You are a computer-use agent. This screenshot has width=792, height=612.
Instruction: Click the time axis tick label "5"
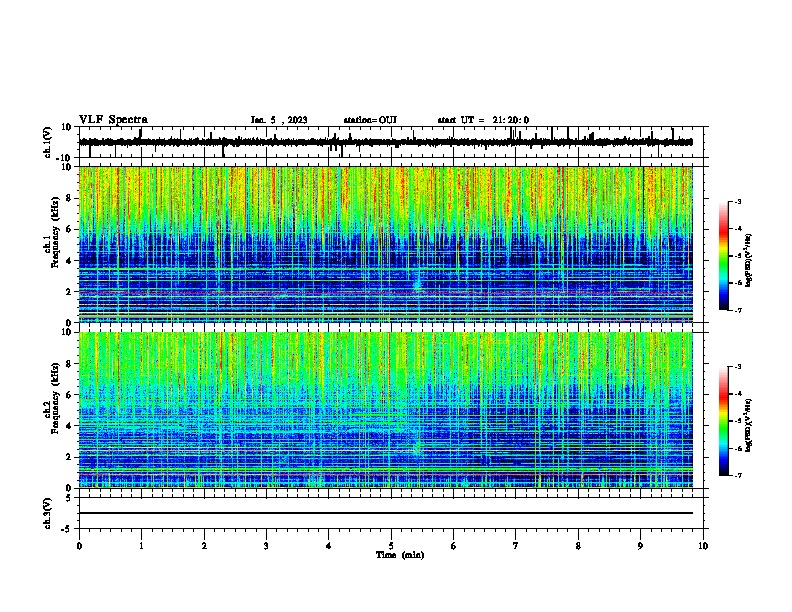point(391,546)
